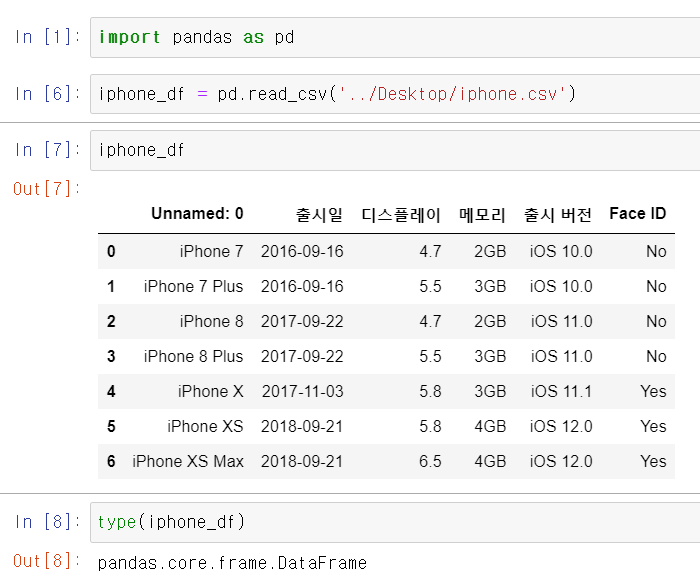Image resolution: width=700 pixels, height=580 pixels.
Task: Select the In [7] prompt label
Action: [47, 150]
